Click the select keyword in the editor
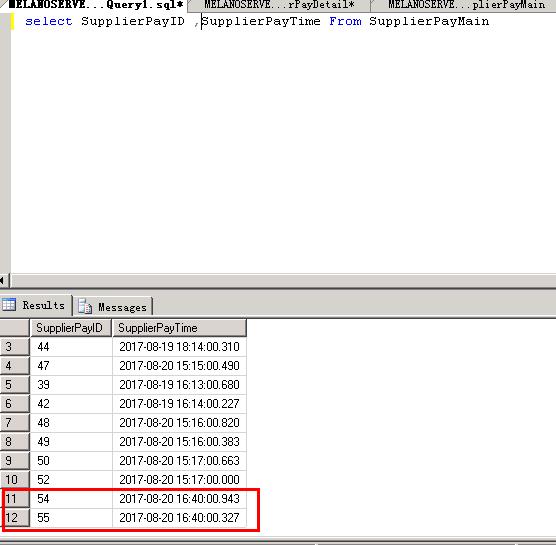 49,21
